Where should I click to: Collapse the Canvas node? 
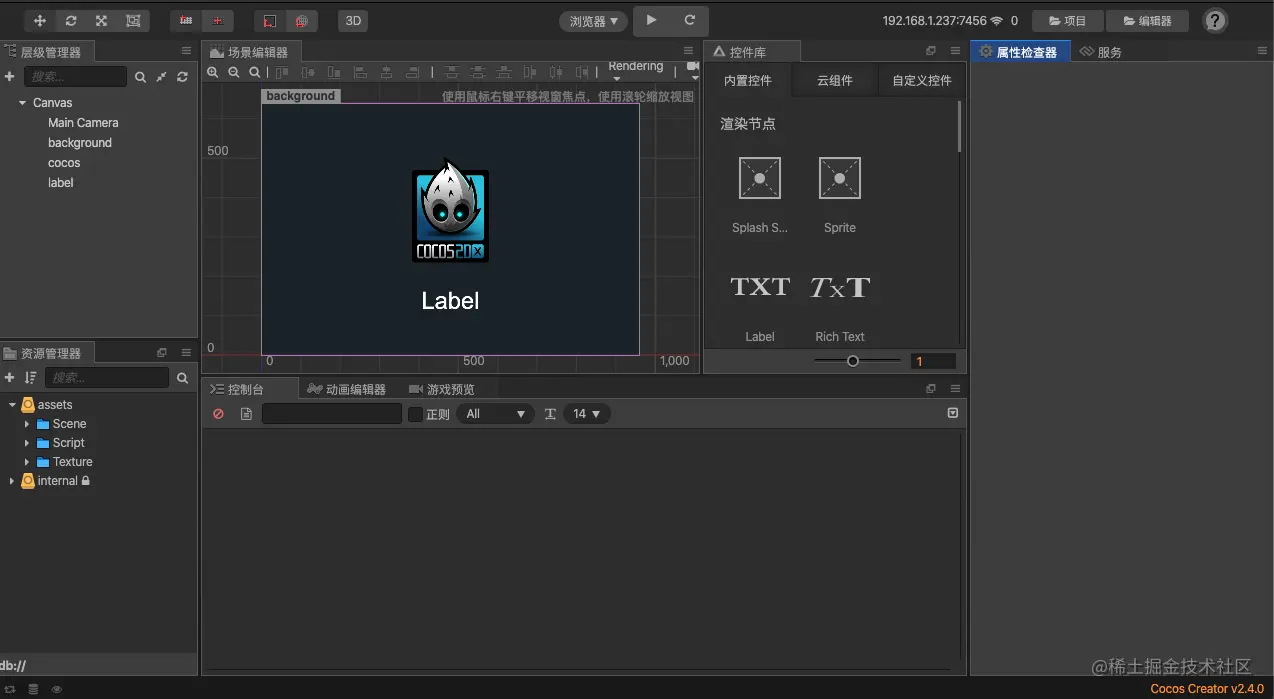[x=22, y=103]
